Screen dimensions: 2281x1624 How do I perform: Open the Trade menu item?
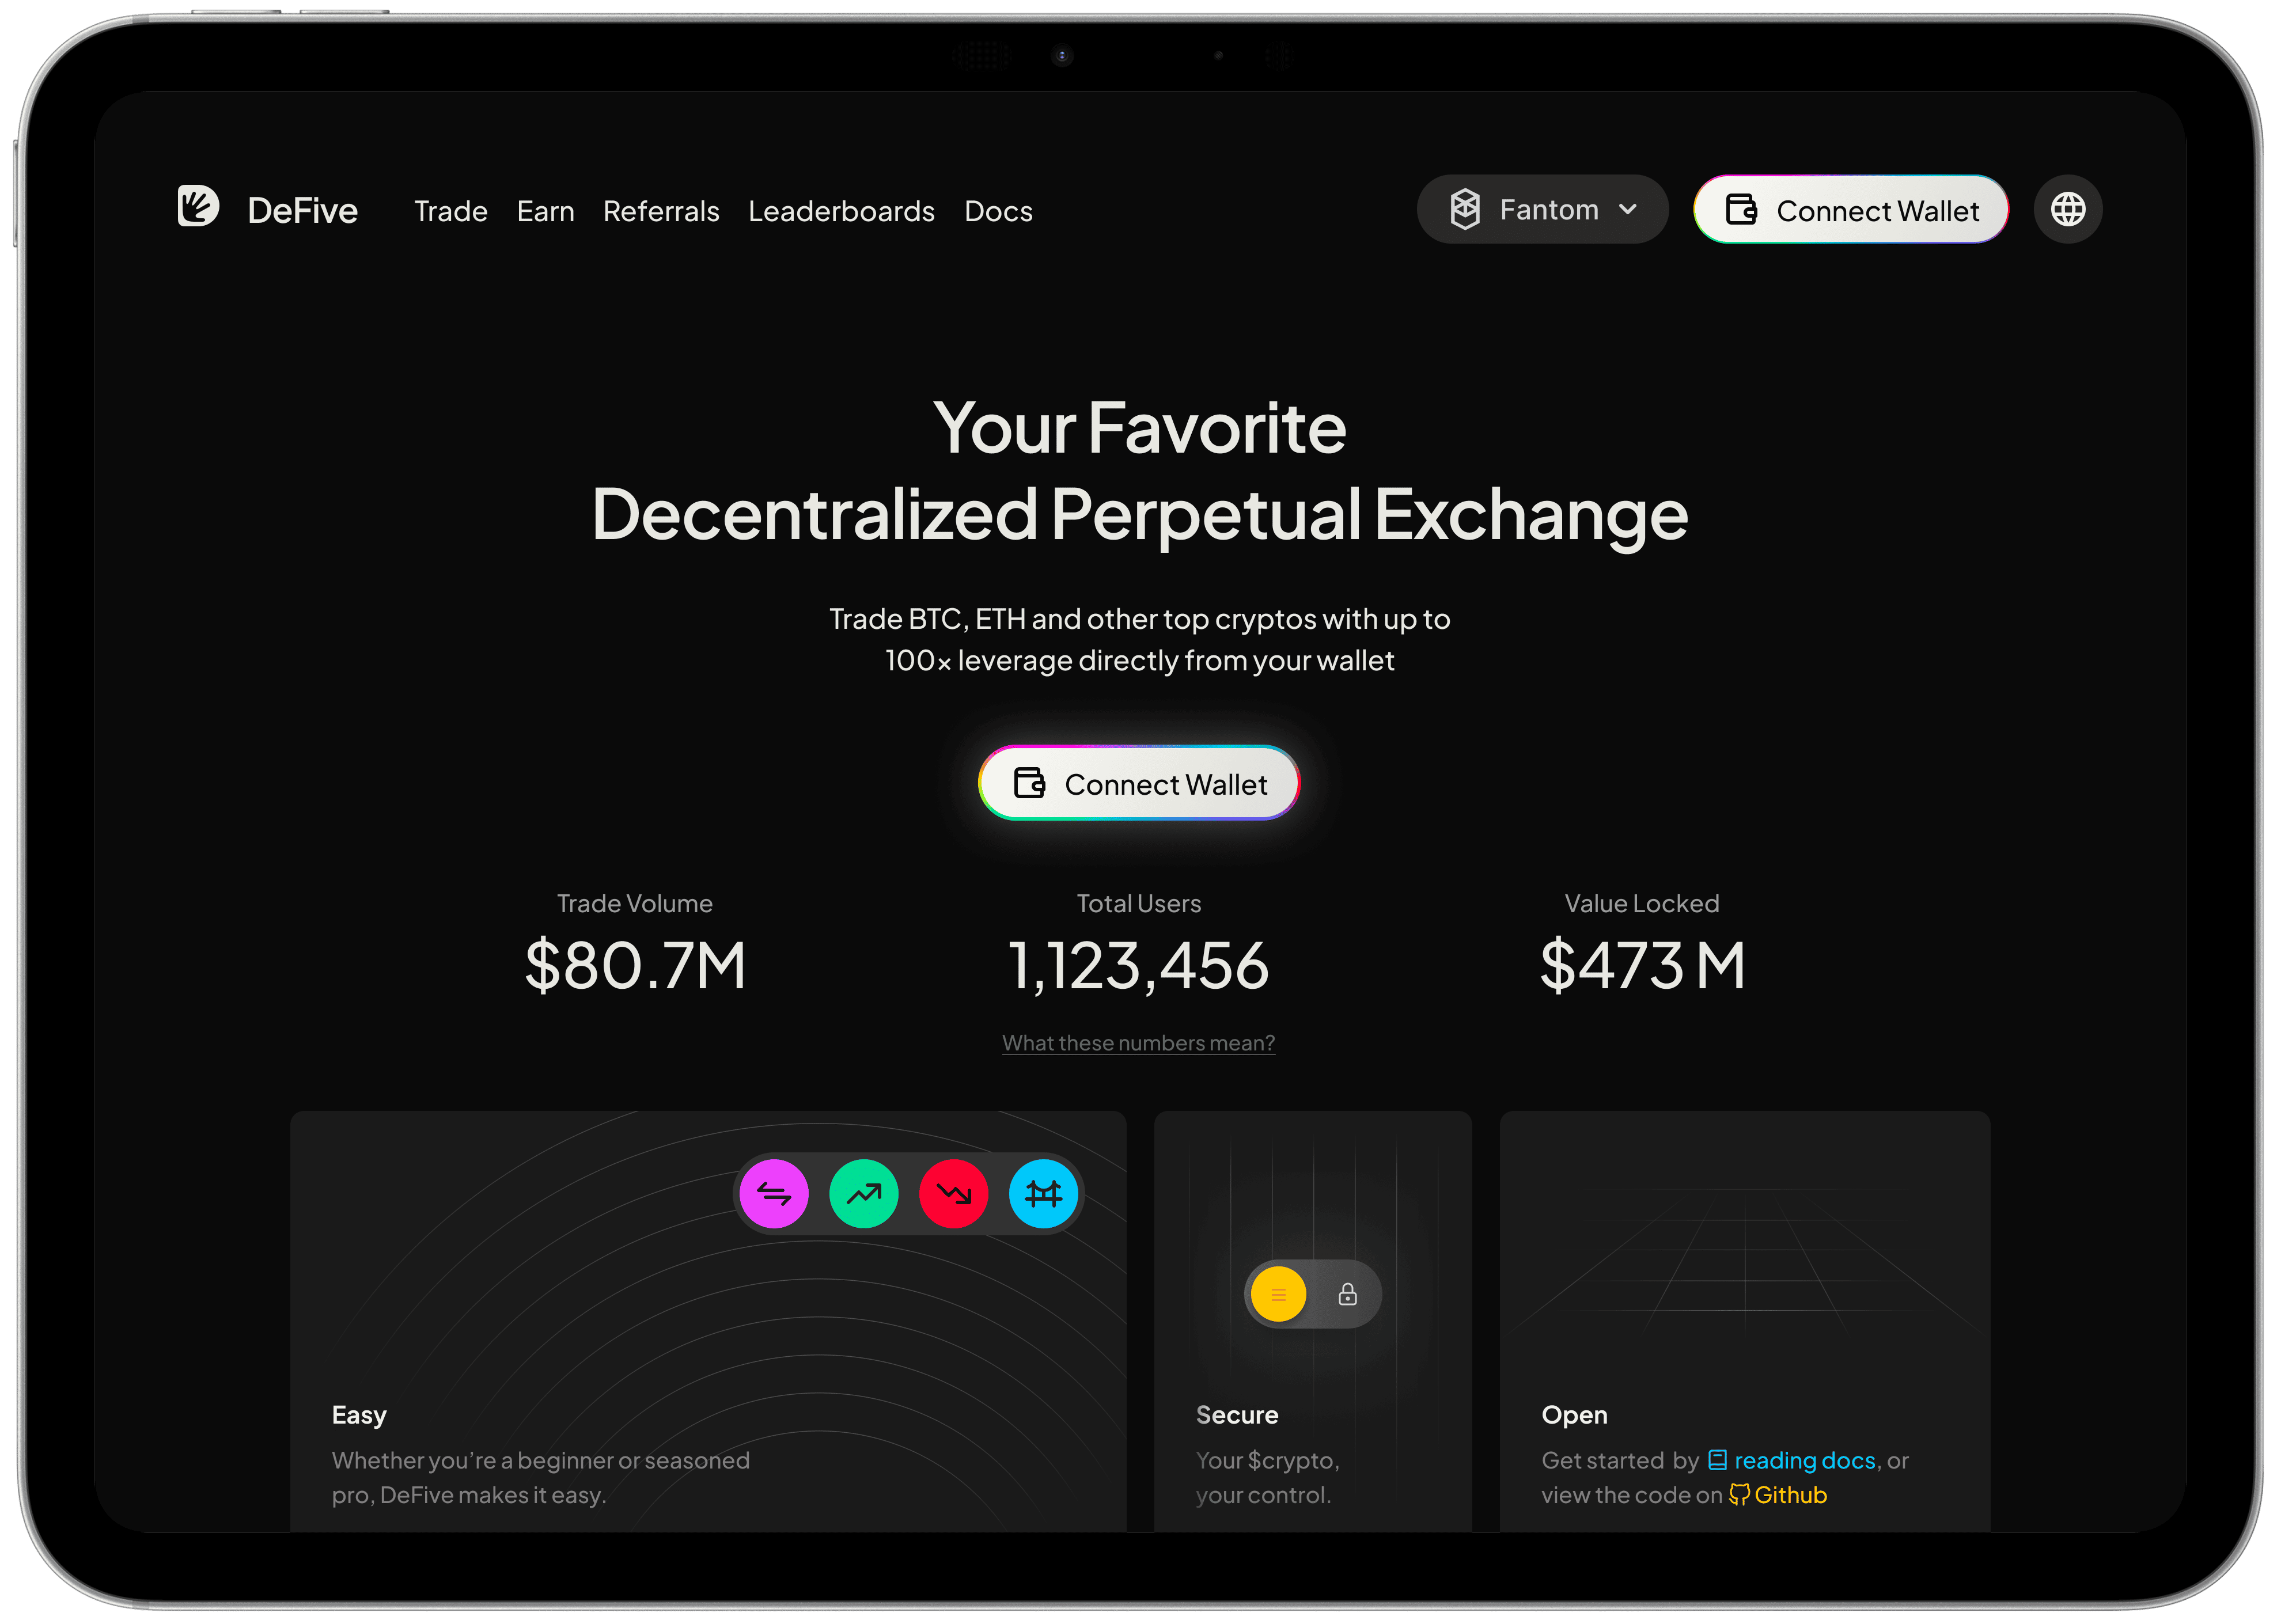[x=451, y=211]
